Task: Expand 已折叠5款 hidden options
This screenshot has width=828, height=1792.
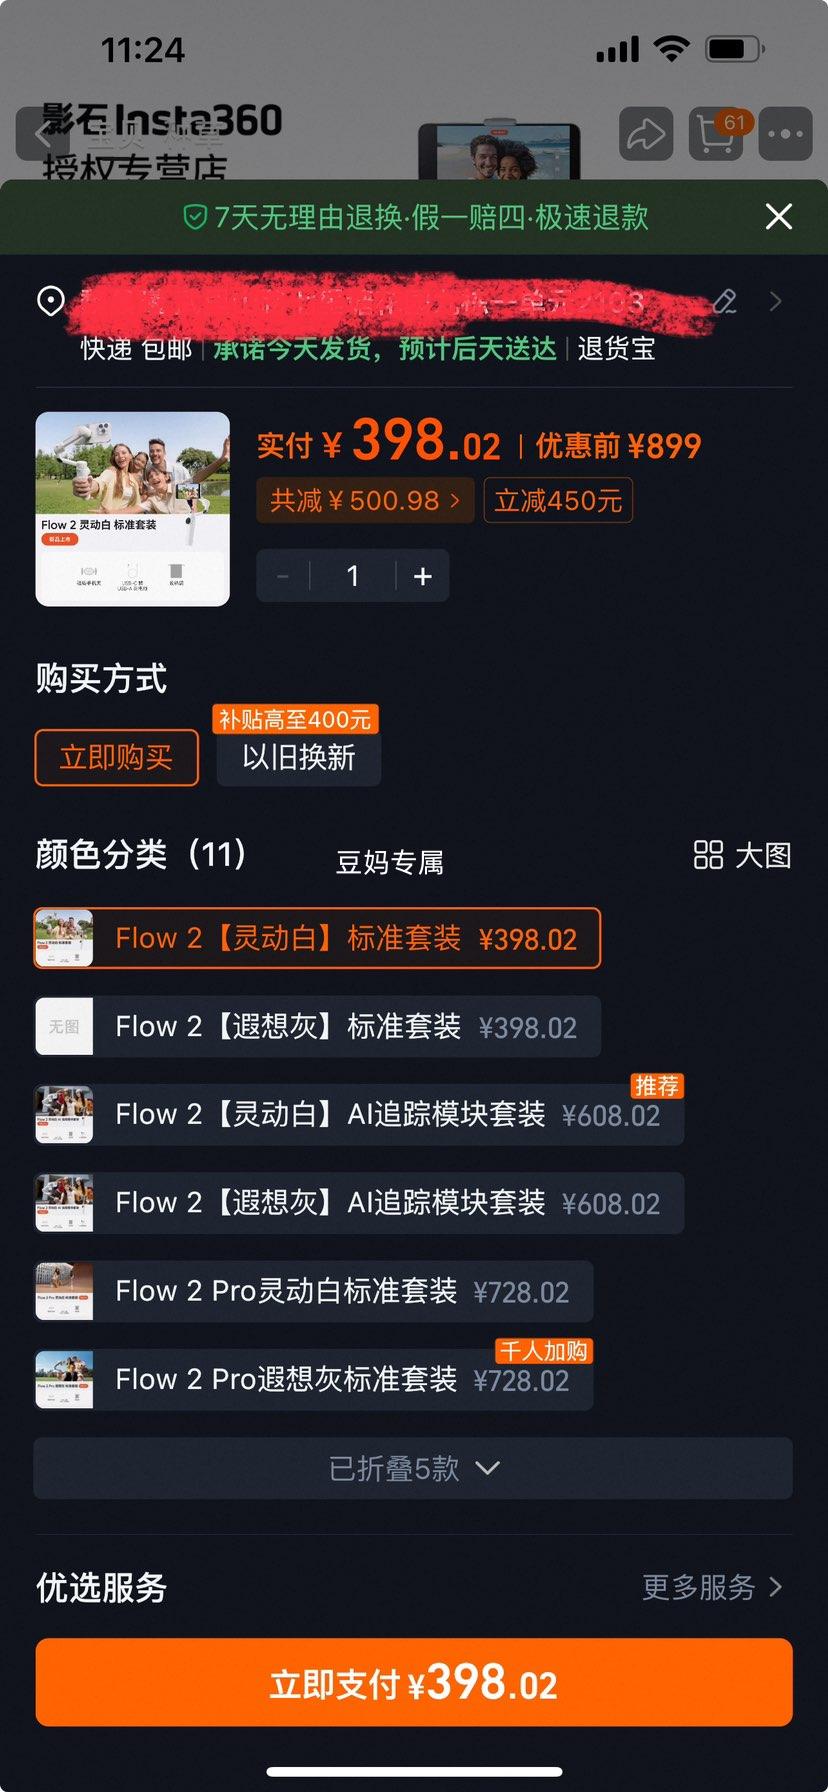Action: 413,1468
